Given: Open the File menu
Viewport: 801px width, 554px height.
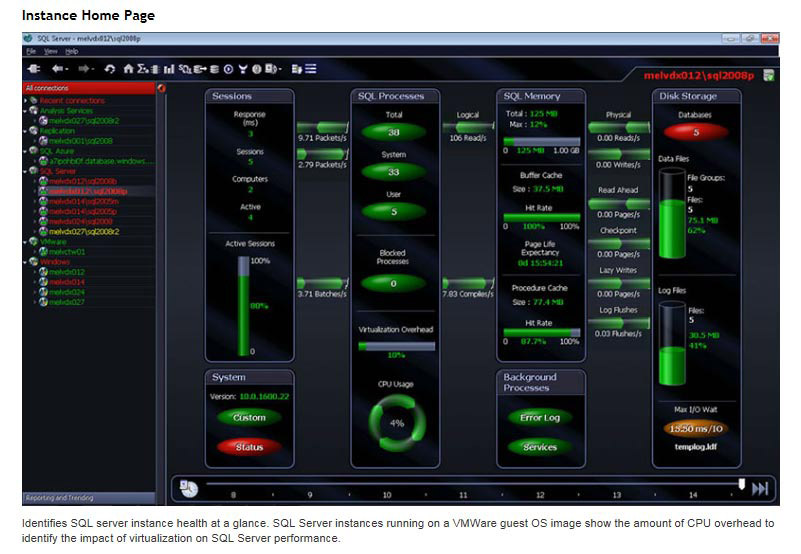Looking at the screenshot, I should [x=31, y=51].
